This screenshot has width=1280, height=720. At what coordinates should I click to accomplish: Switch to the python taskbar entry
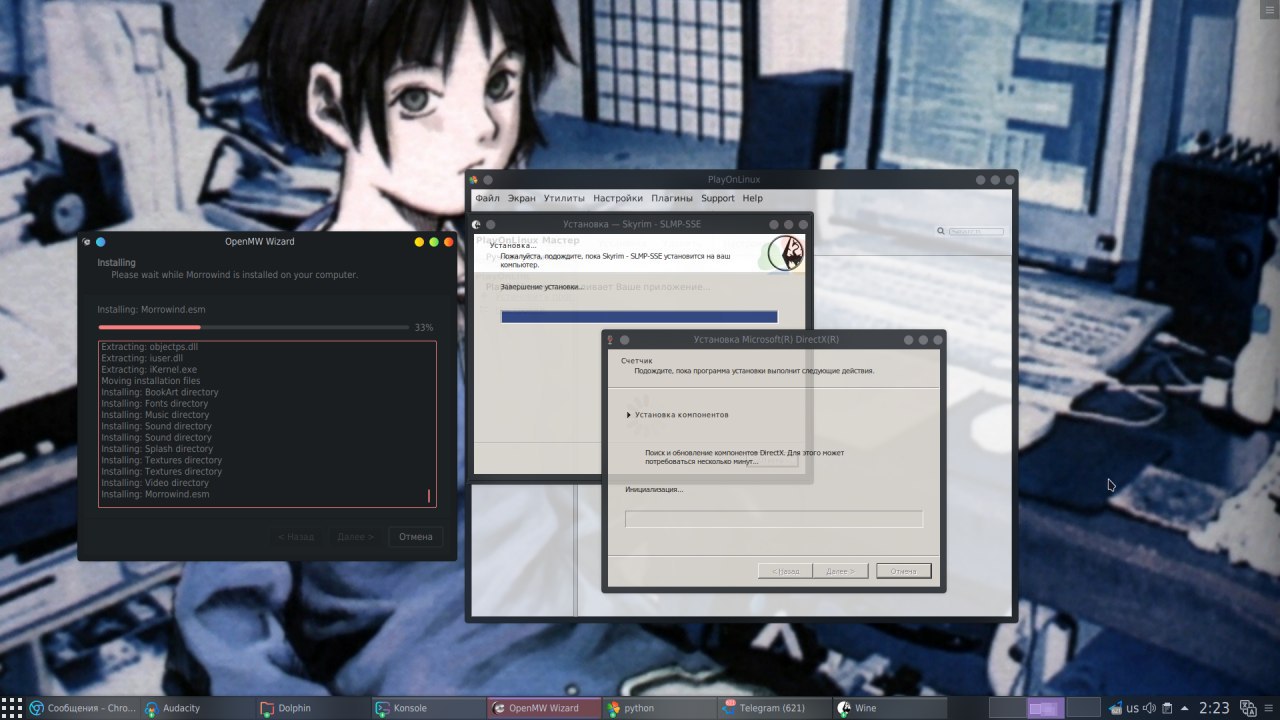[659, 708]
